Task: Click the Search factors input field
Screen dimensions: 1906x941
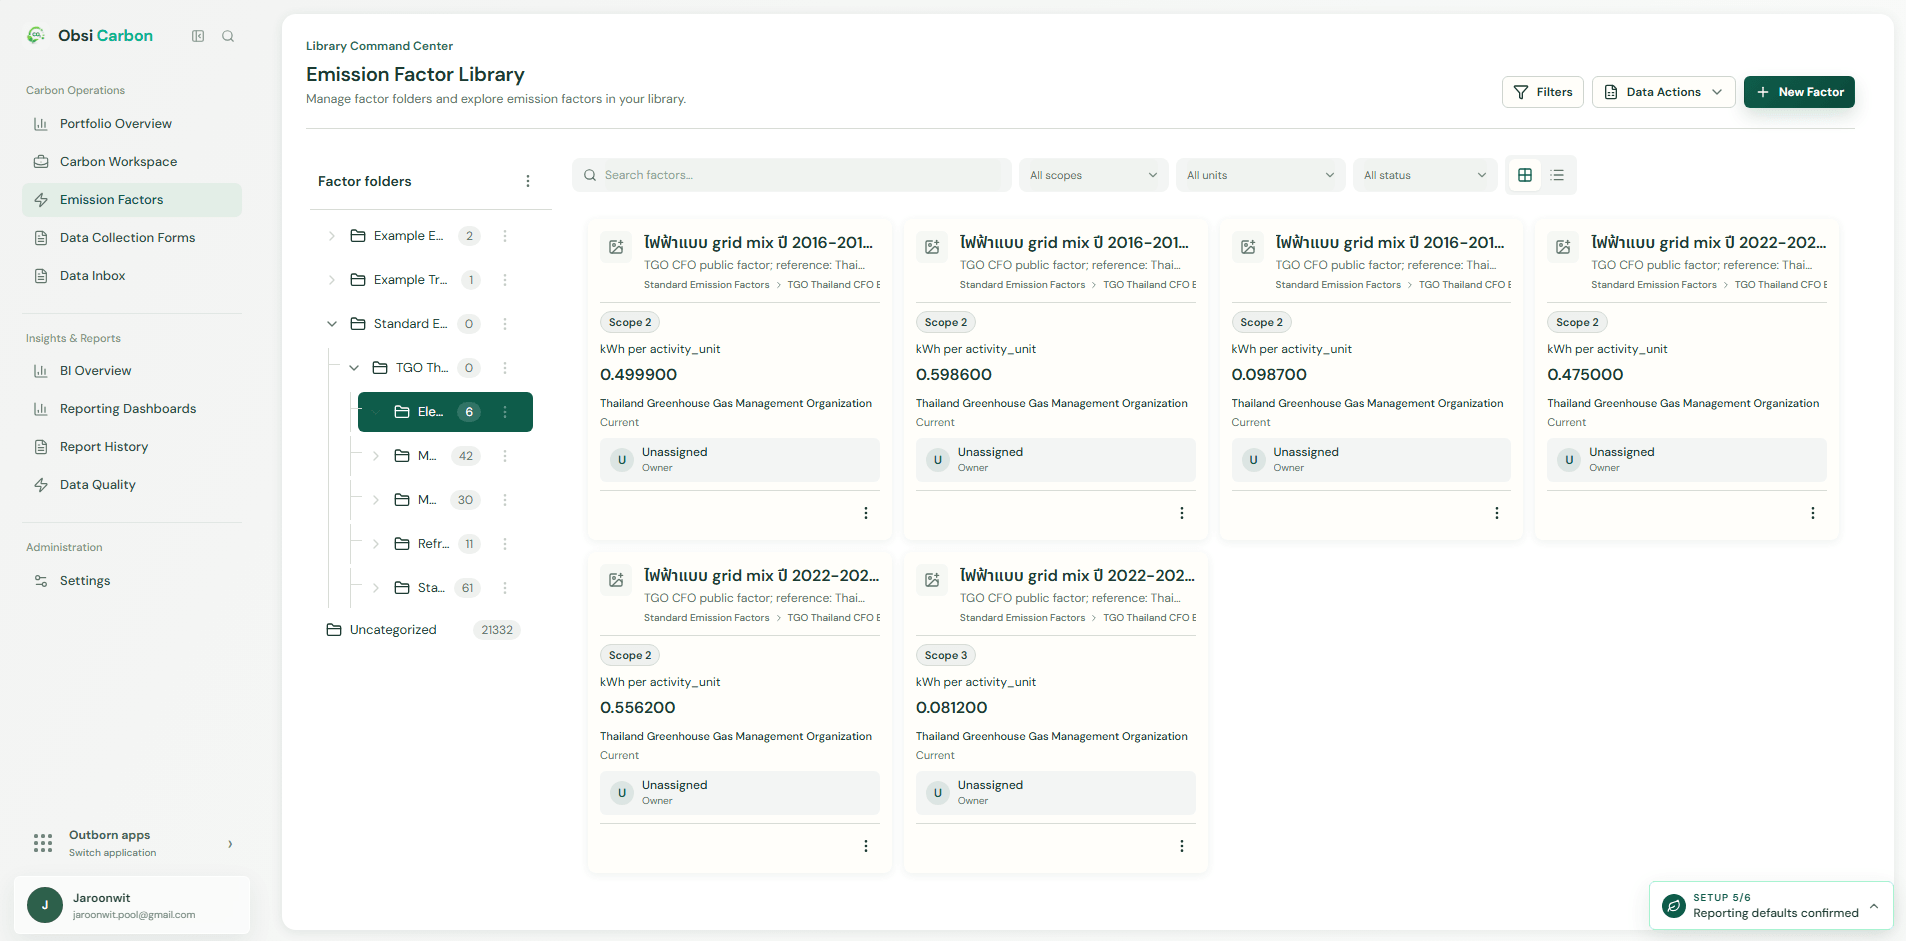Action: pyautogui.click(x=792, y=175)
